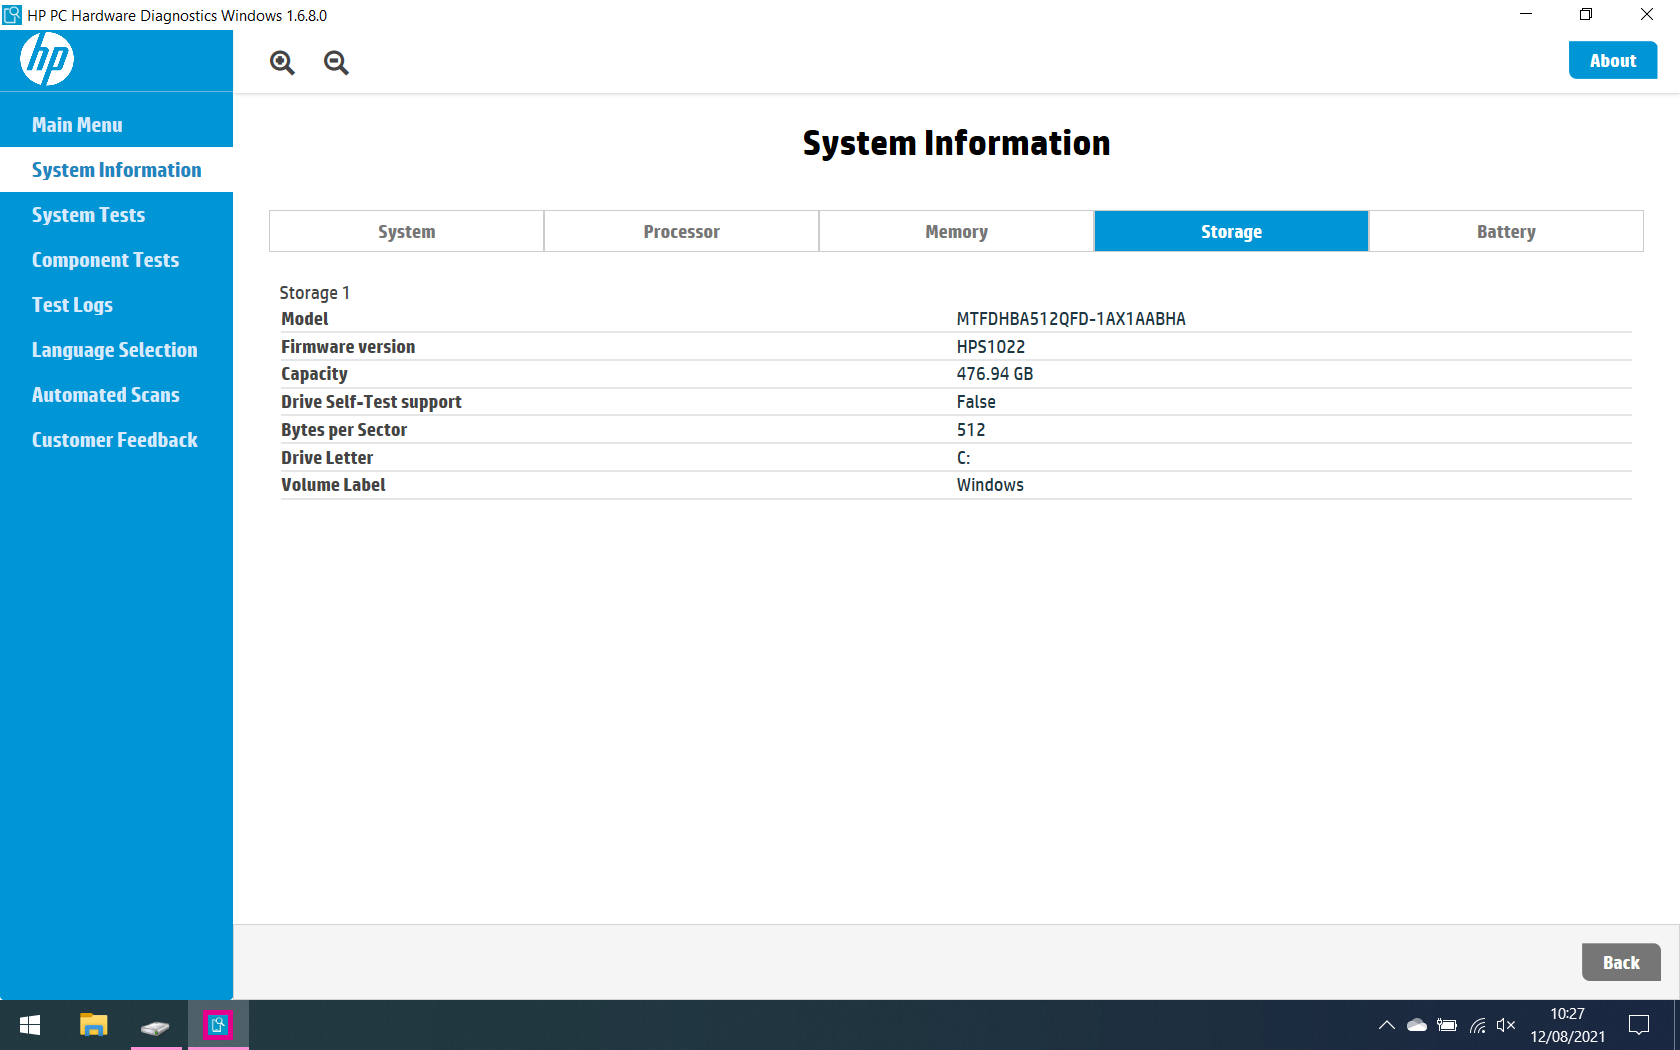Restore down the HP Diagnostics window
Viewport: 1680px width, 1050px height.
(1586, 15)
